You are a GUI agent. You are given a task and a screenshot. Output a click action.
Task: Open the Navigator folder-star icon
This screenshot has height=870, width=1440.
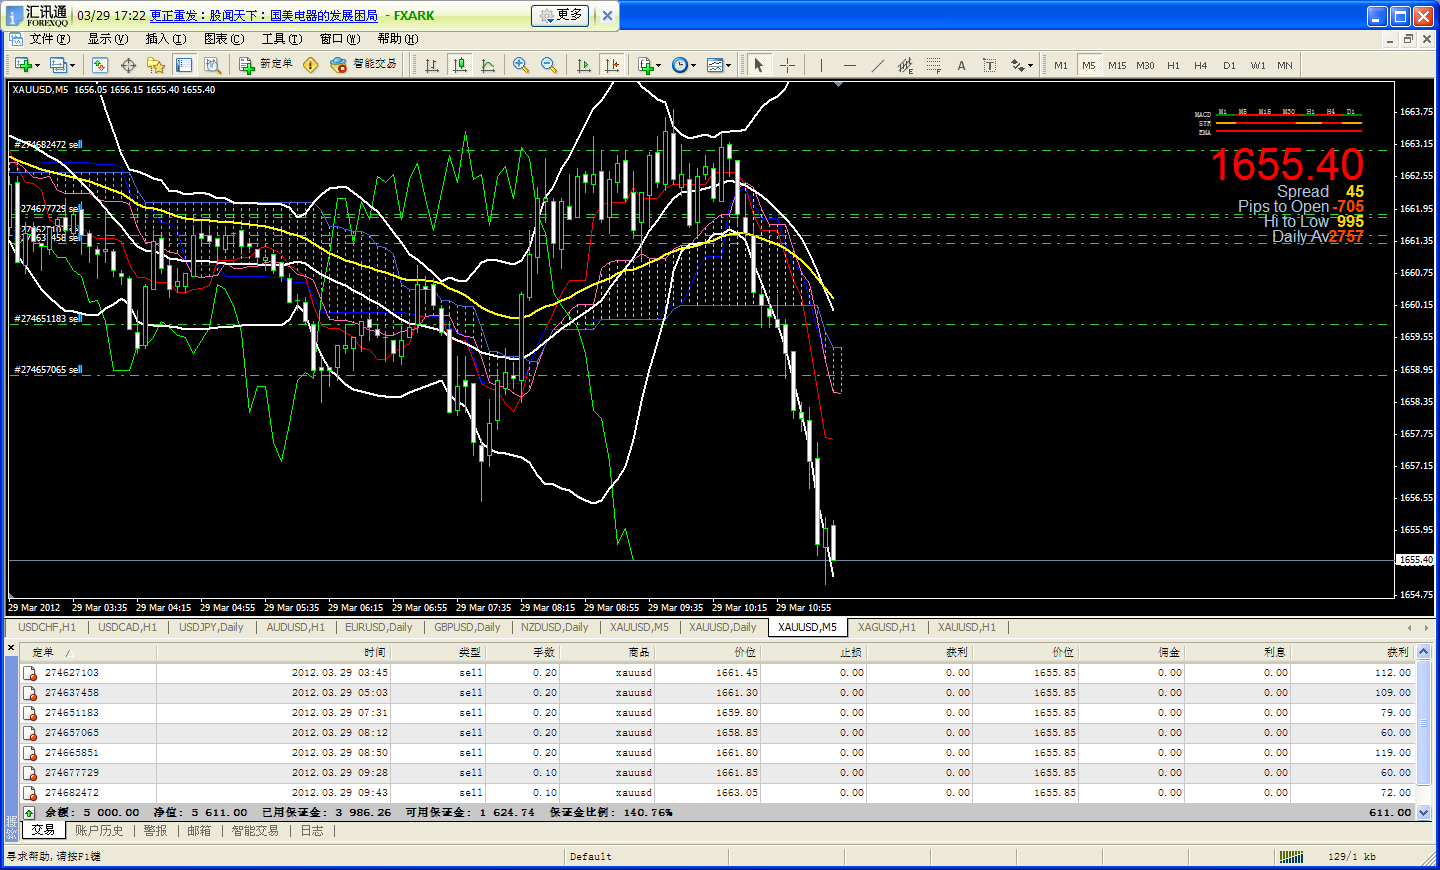click(x=155, y=65)
